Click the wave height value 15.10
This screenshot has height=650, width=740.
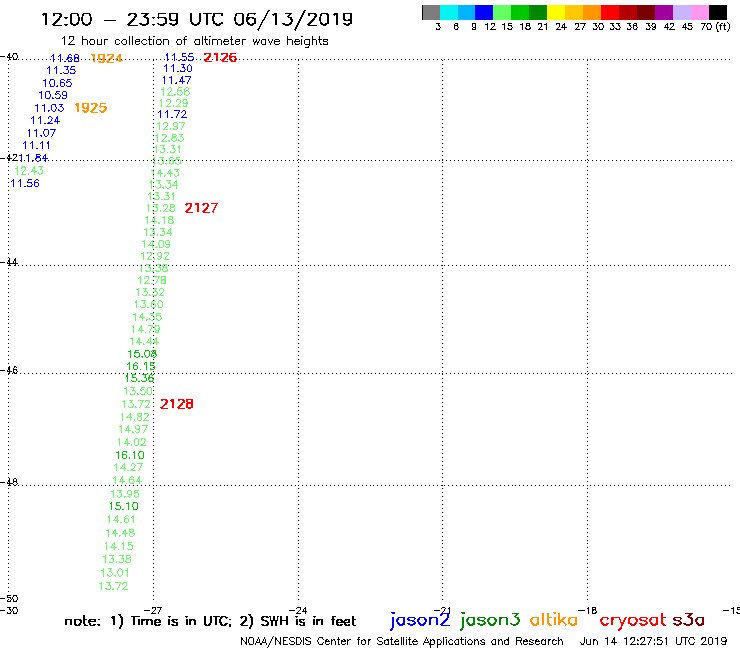[124, 506]
